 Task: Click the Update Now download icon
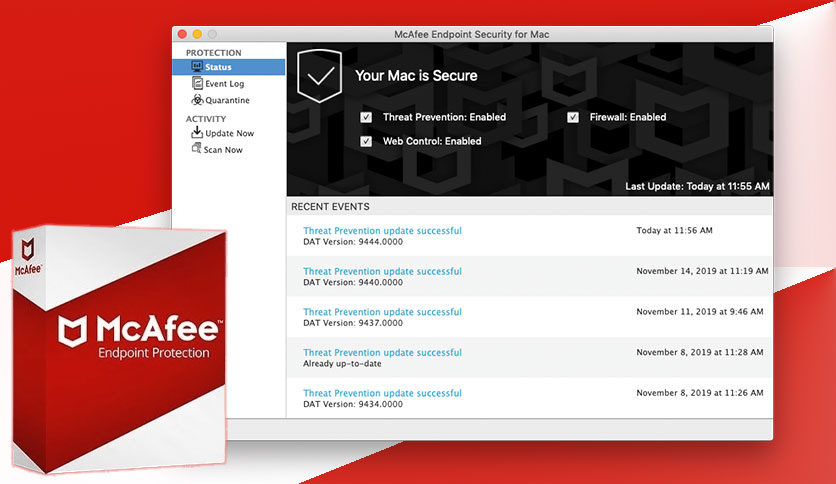click(x=197, y=132)
